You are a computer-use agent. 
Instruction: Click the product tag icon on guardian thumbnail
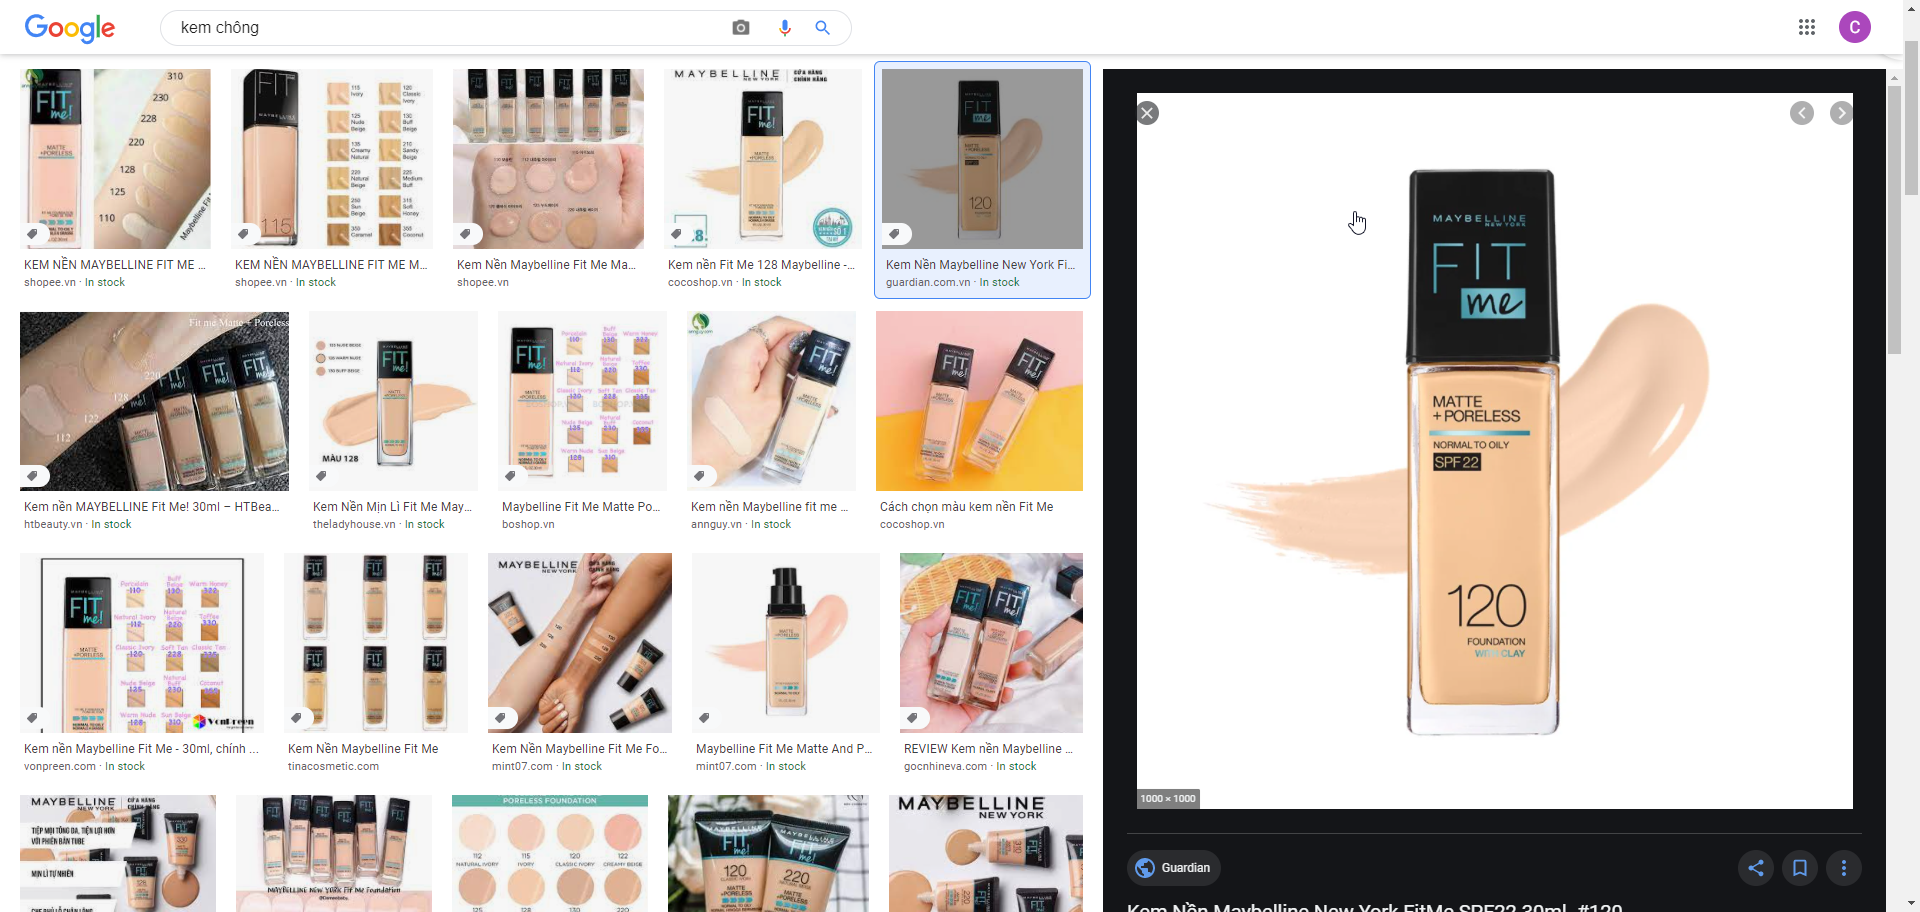pyautogui.click(x=895, y=234)
